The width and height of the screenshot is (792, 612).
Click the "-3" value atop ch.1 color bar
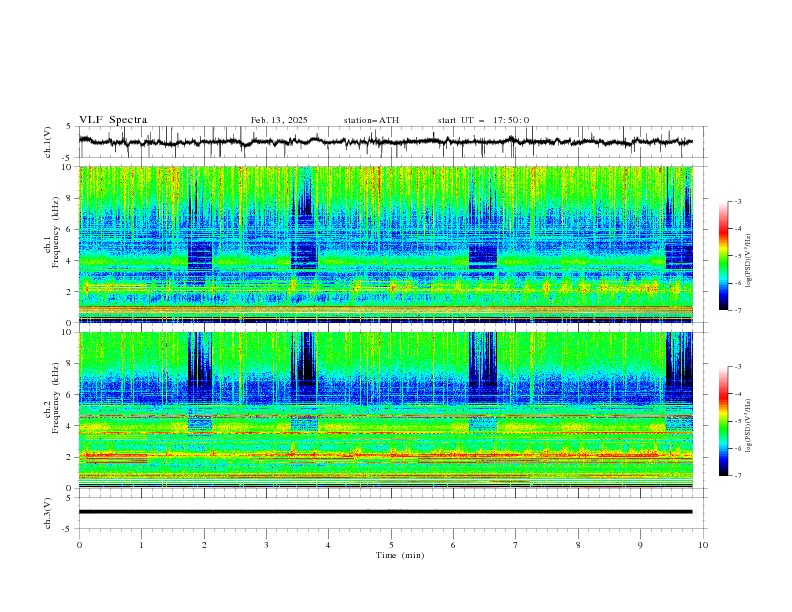pos(738,202)
